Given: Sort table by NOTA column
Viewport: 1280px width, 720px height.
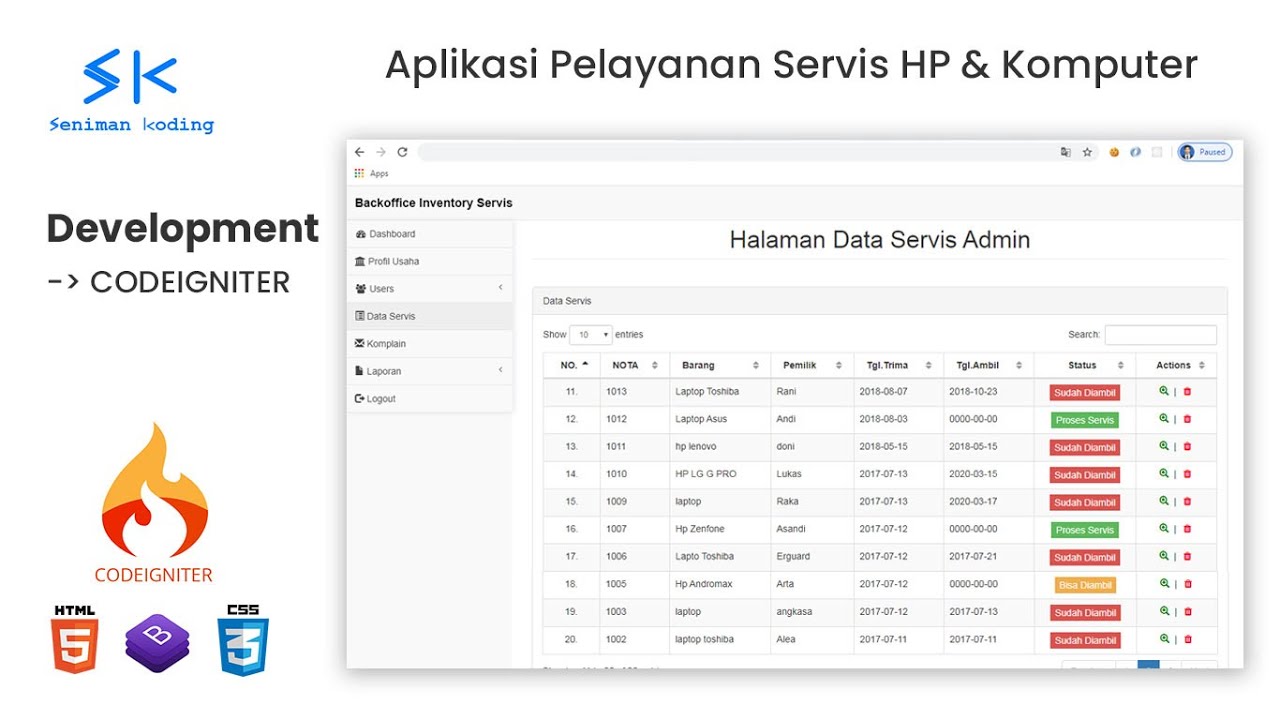Looking at the screenshot, I should click(634, 365).
